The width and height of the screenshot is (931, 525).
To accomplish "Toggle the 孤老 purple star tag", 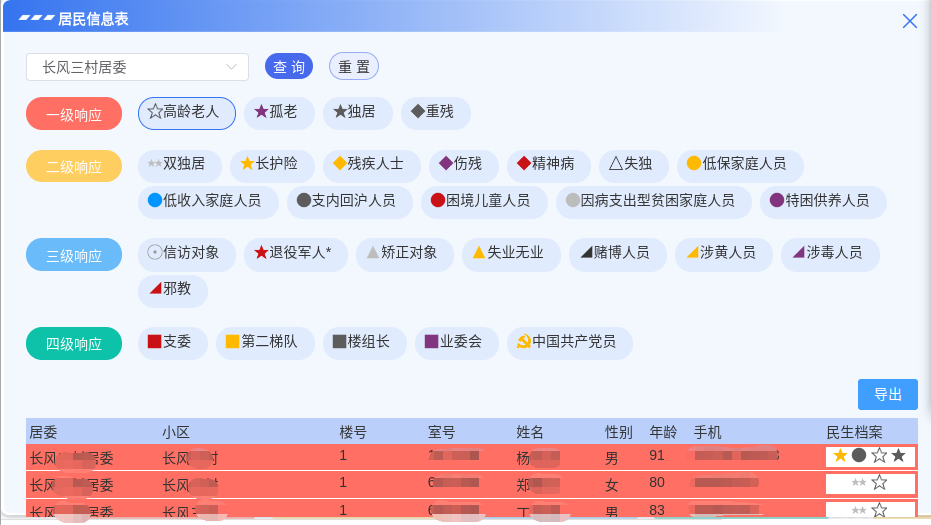I will click(x=276, y=113).
